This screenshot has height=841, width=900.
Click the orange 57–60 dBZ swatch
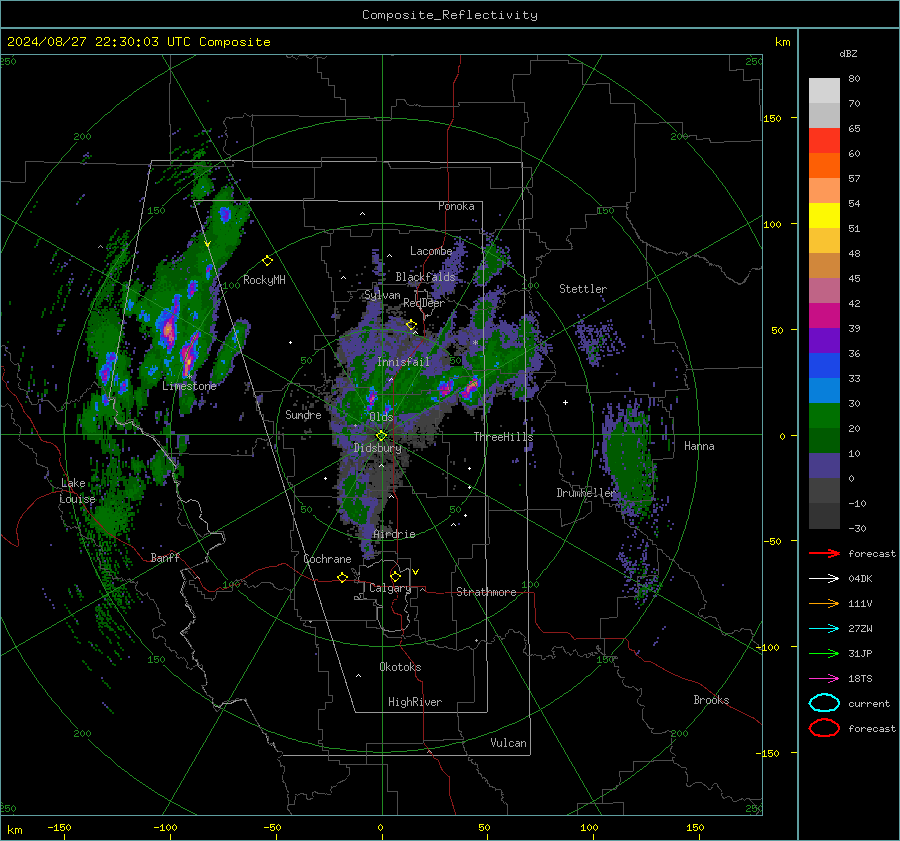pos(824,166)
